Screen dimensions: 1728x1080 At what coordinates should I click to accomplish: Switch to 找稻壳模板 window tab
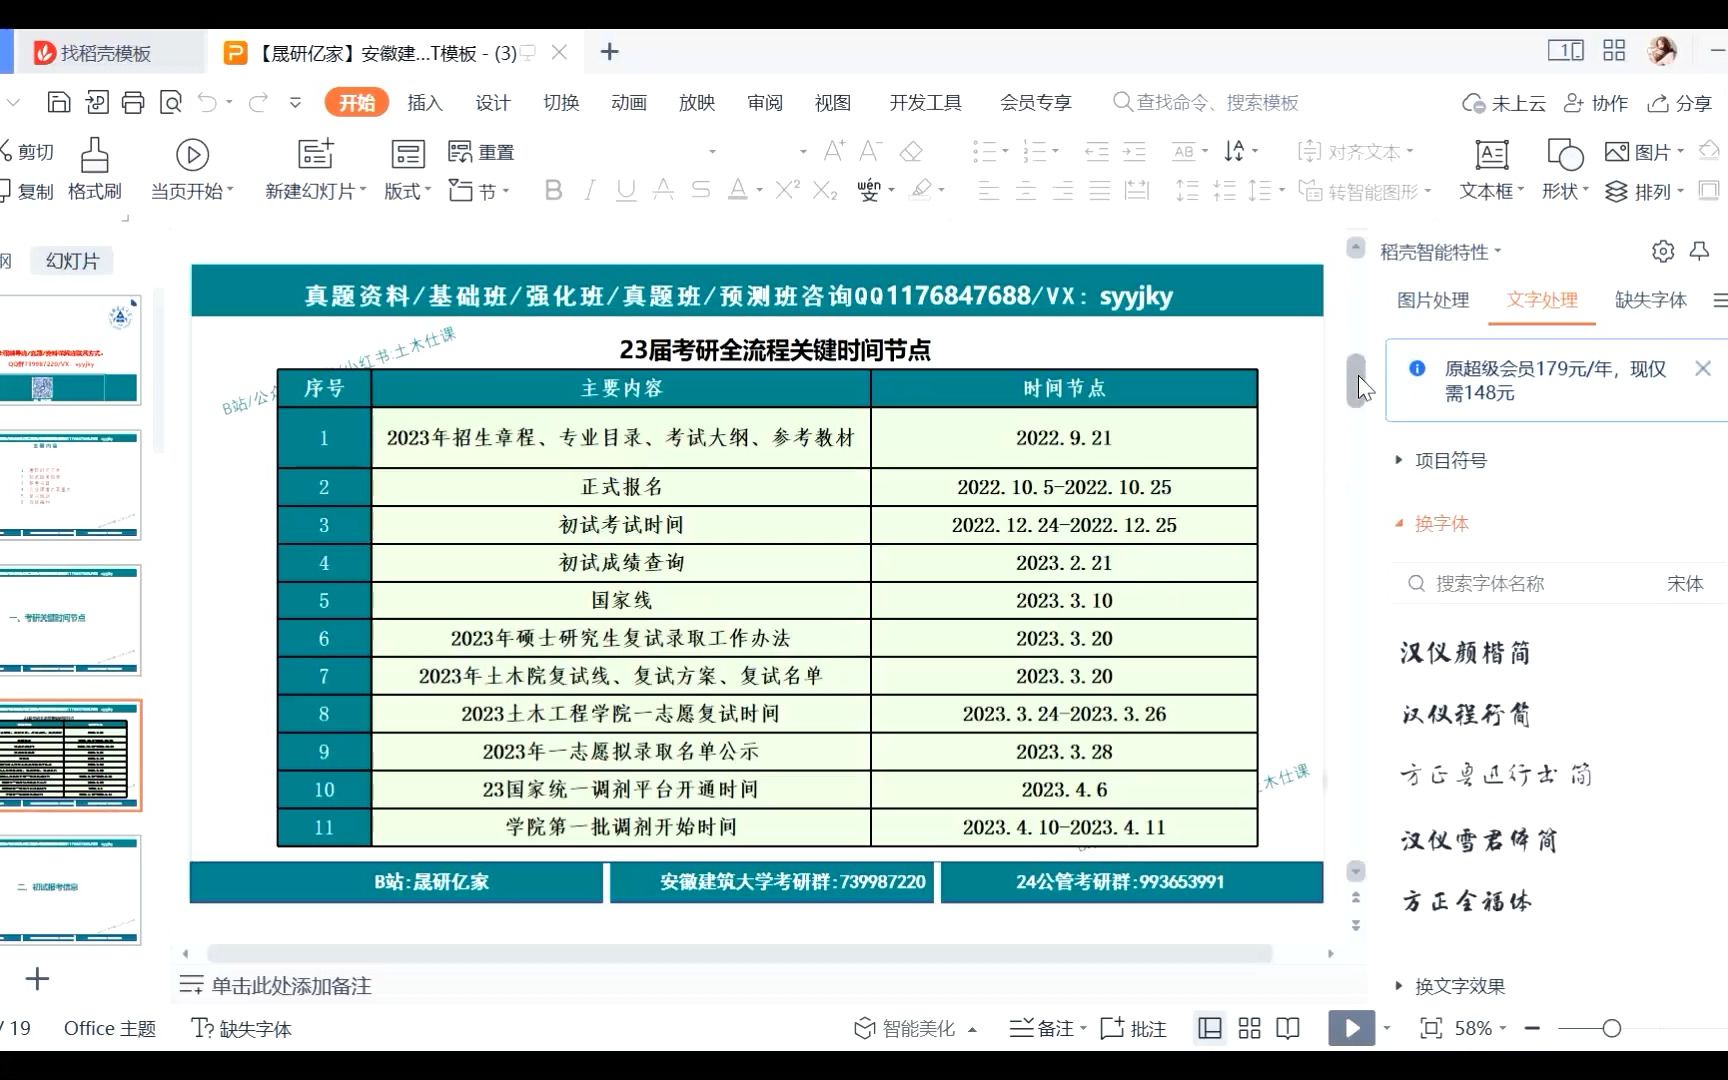(x=105, y=53)
